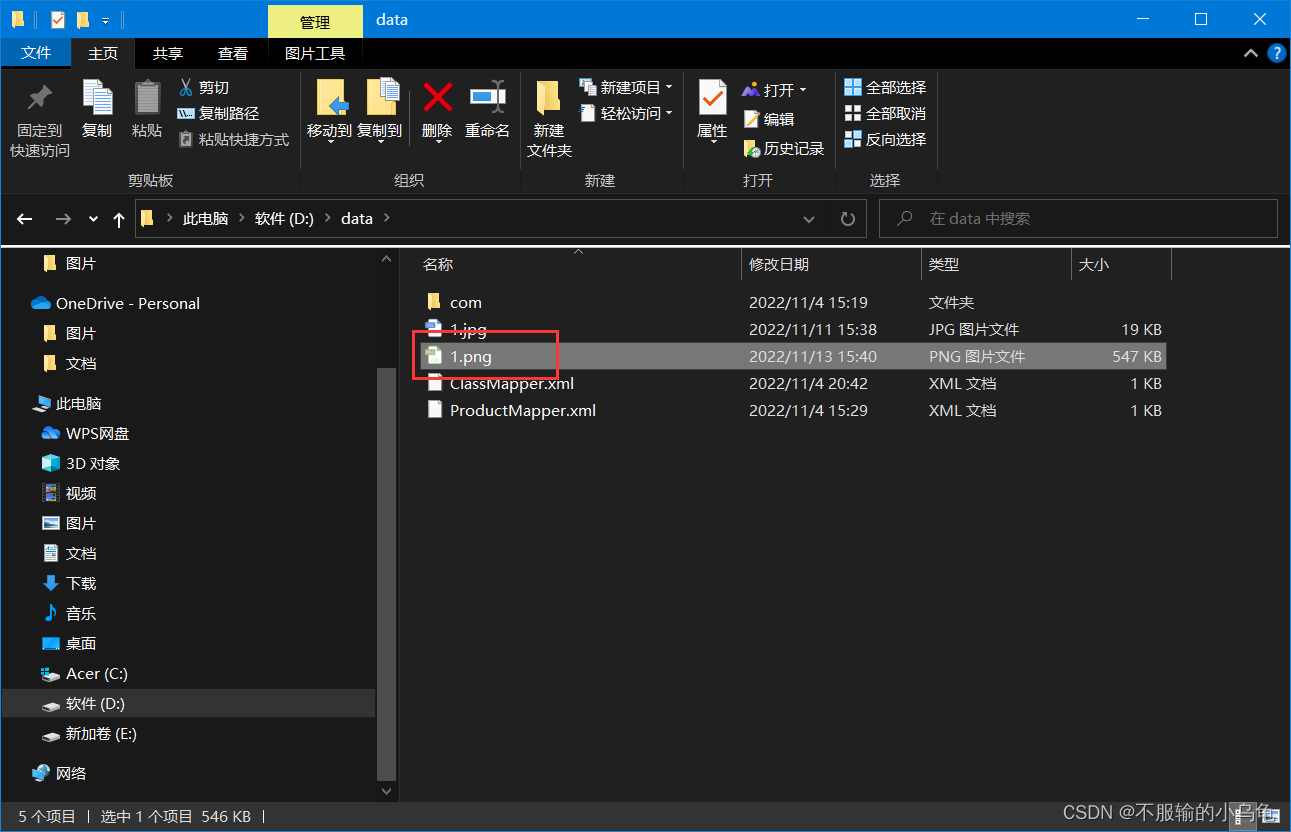Open the ribbon help question mark
The image size is (1291, 832).
[1277, 54]
